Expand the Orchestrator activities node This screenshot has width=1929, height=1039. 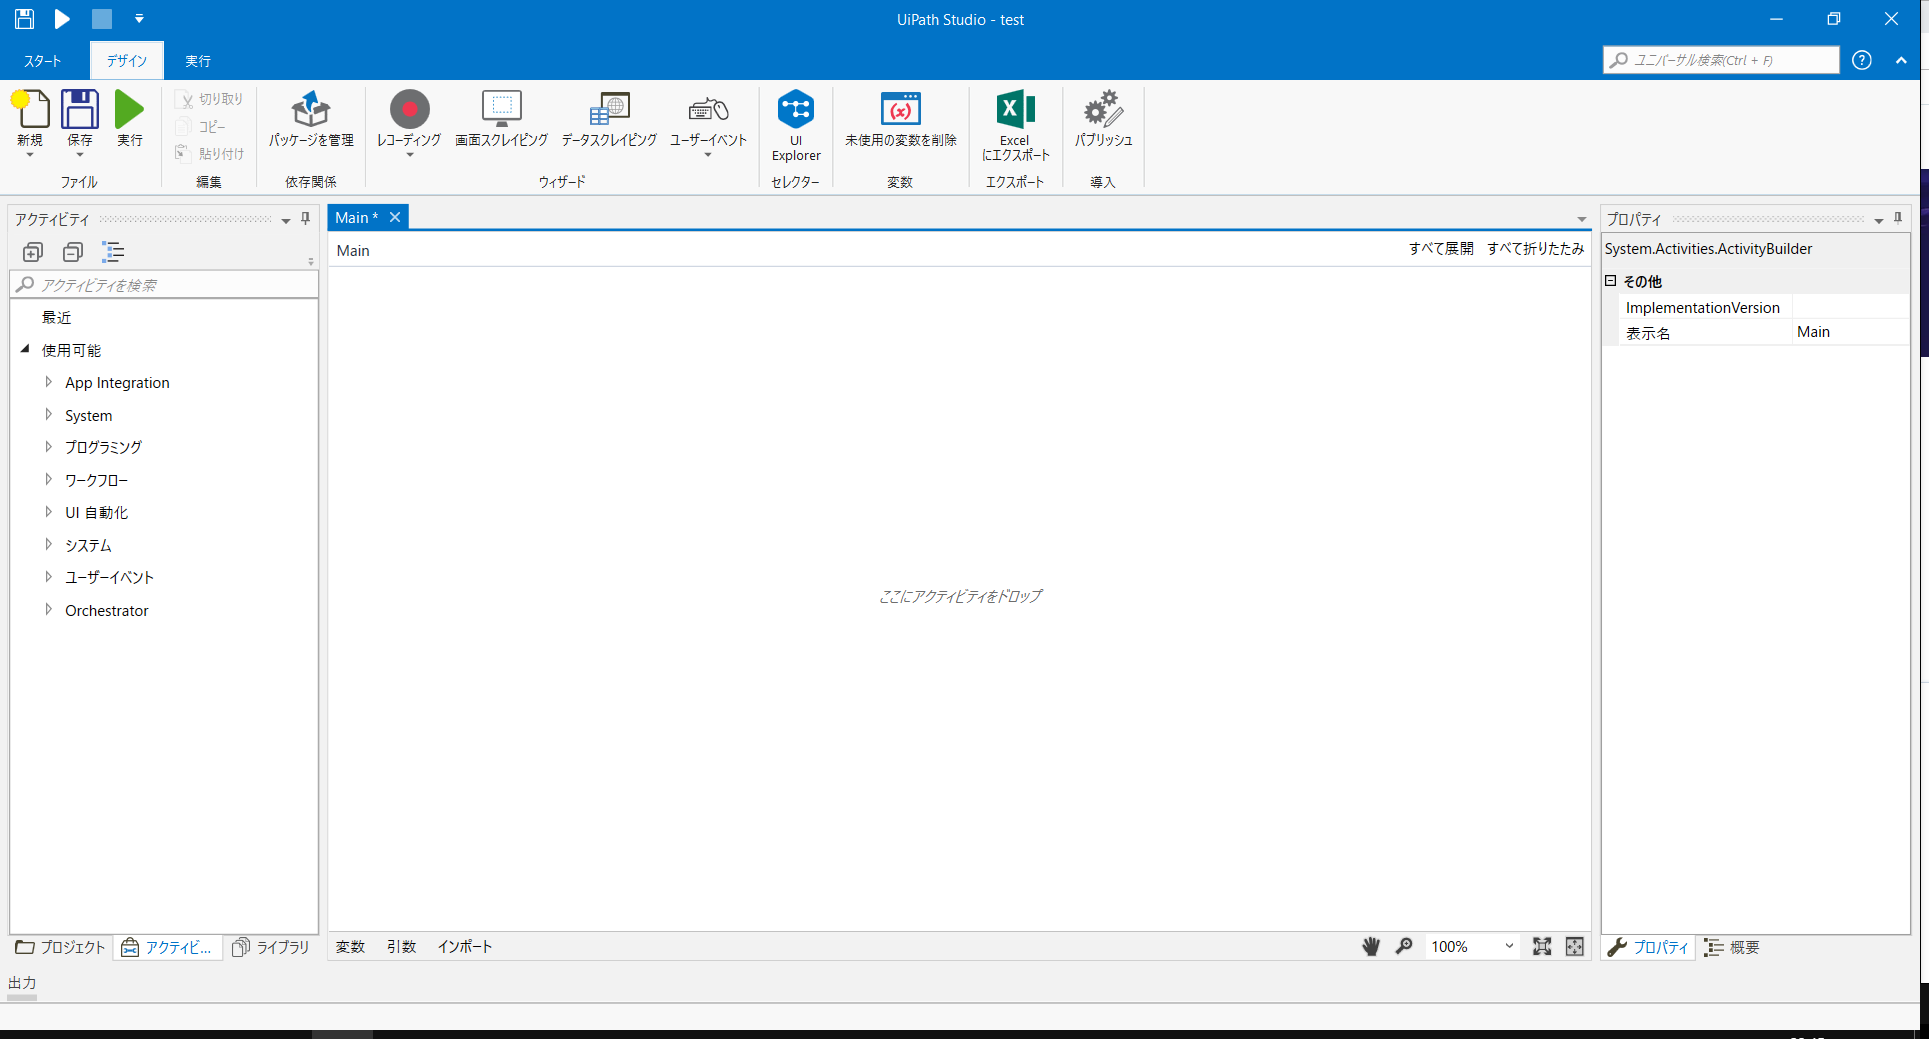pyautogui.click(x=48, y=609)
